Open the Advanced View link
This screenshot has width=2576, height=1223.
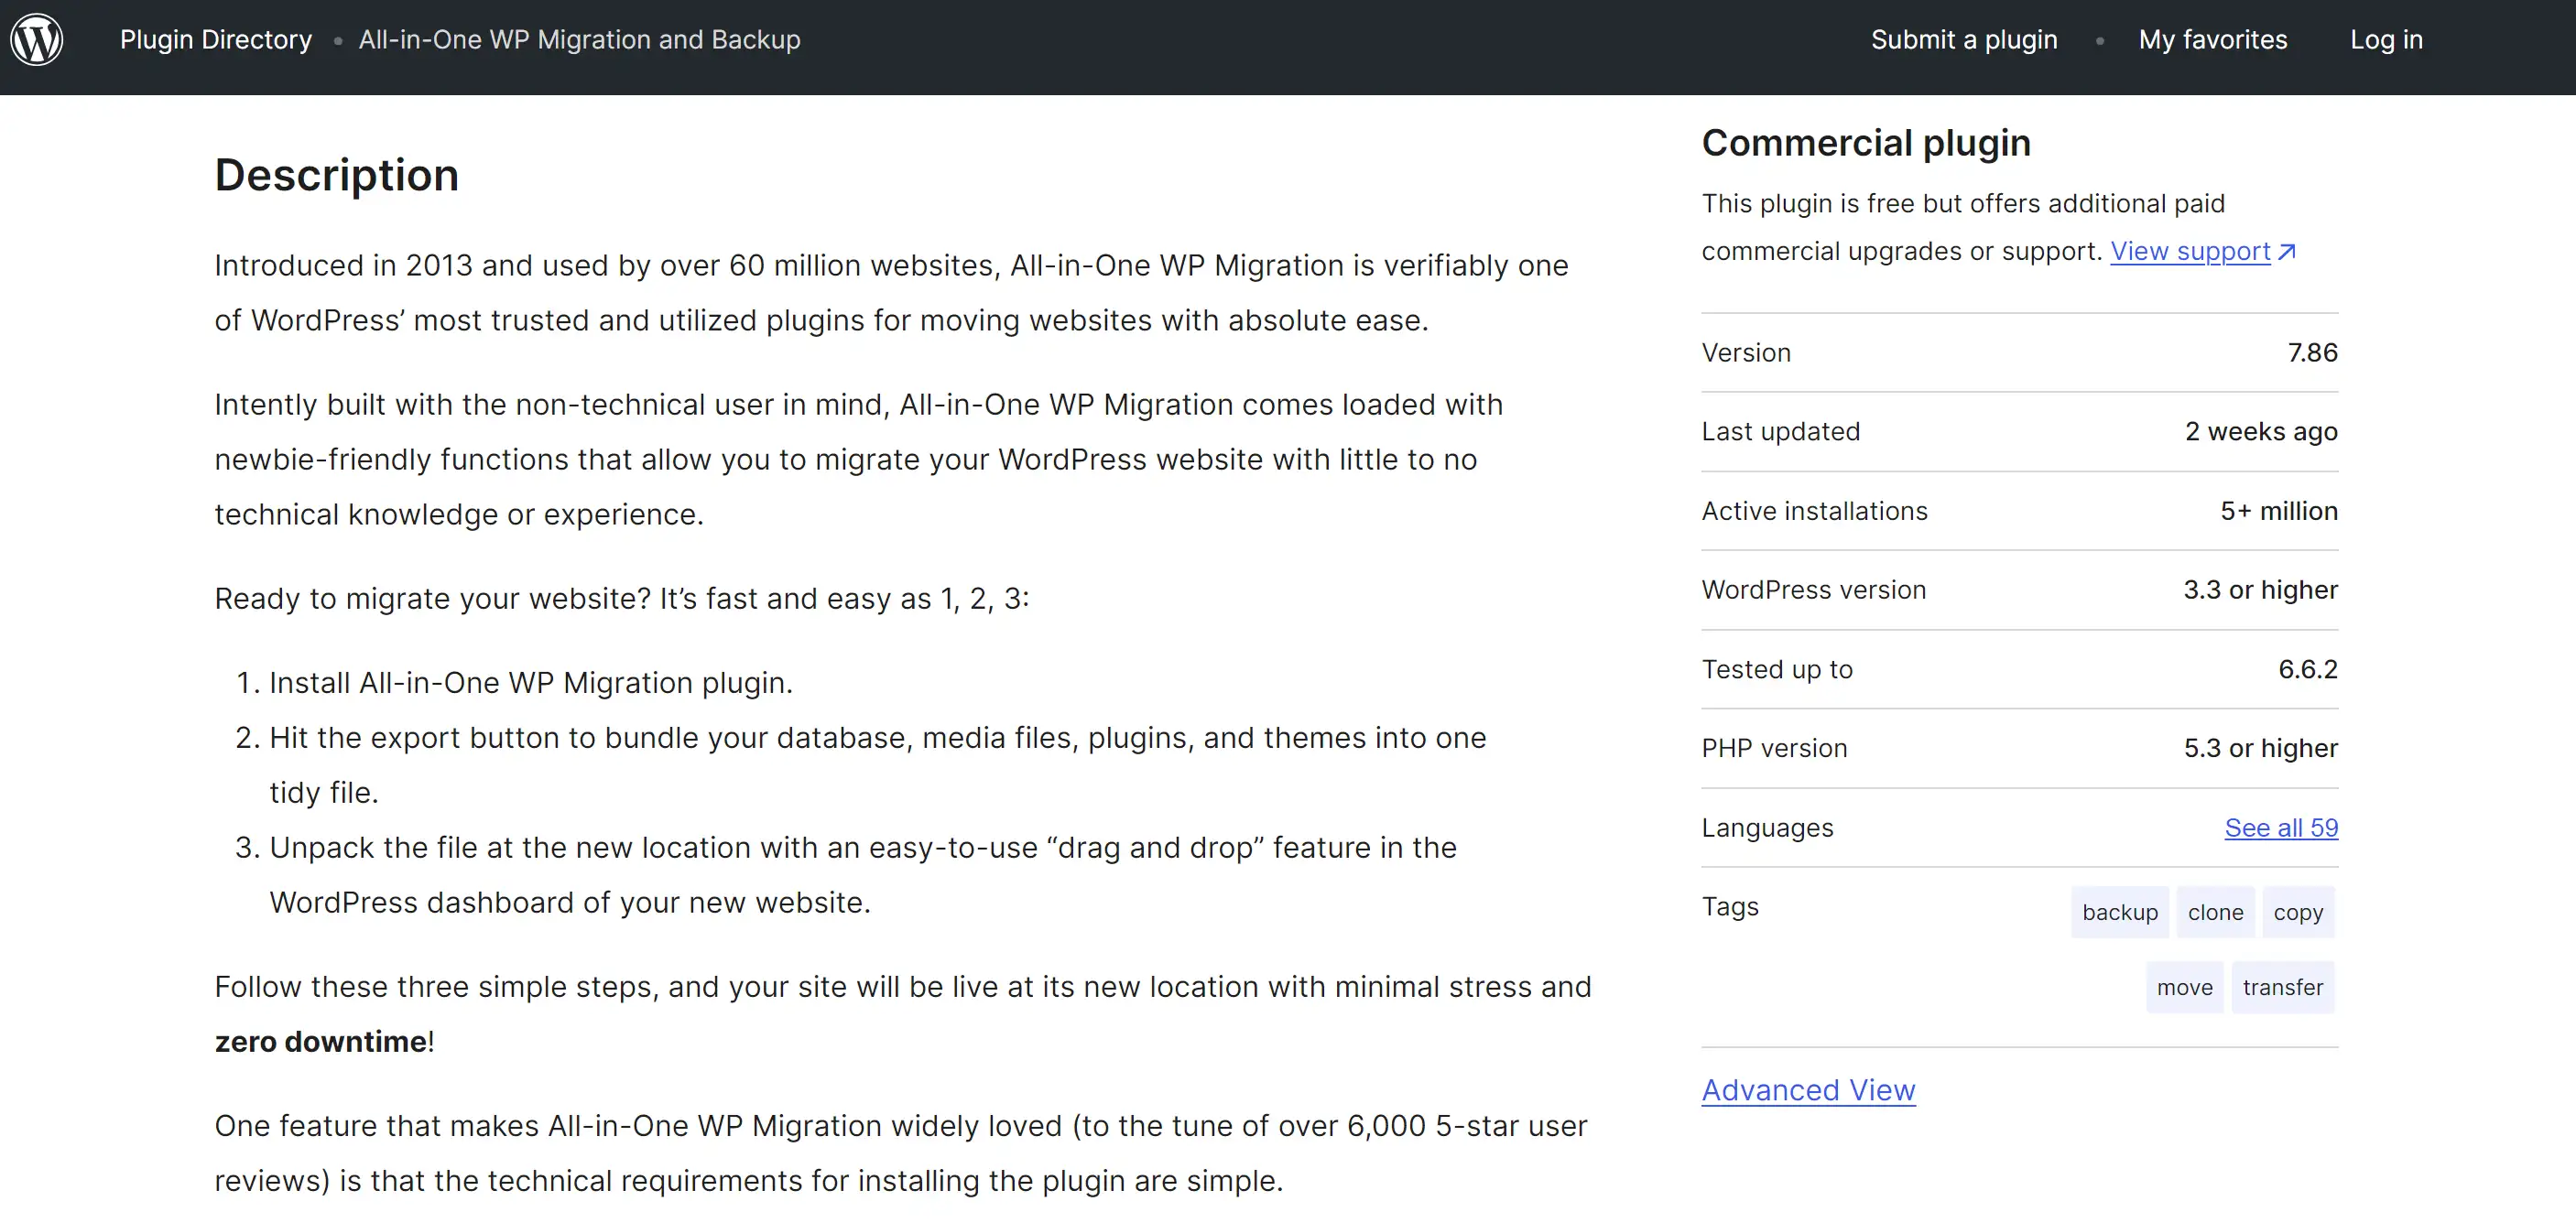point(1808,1090)
